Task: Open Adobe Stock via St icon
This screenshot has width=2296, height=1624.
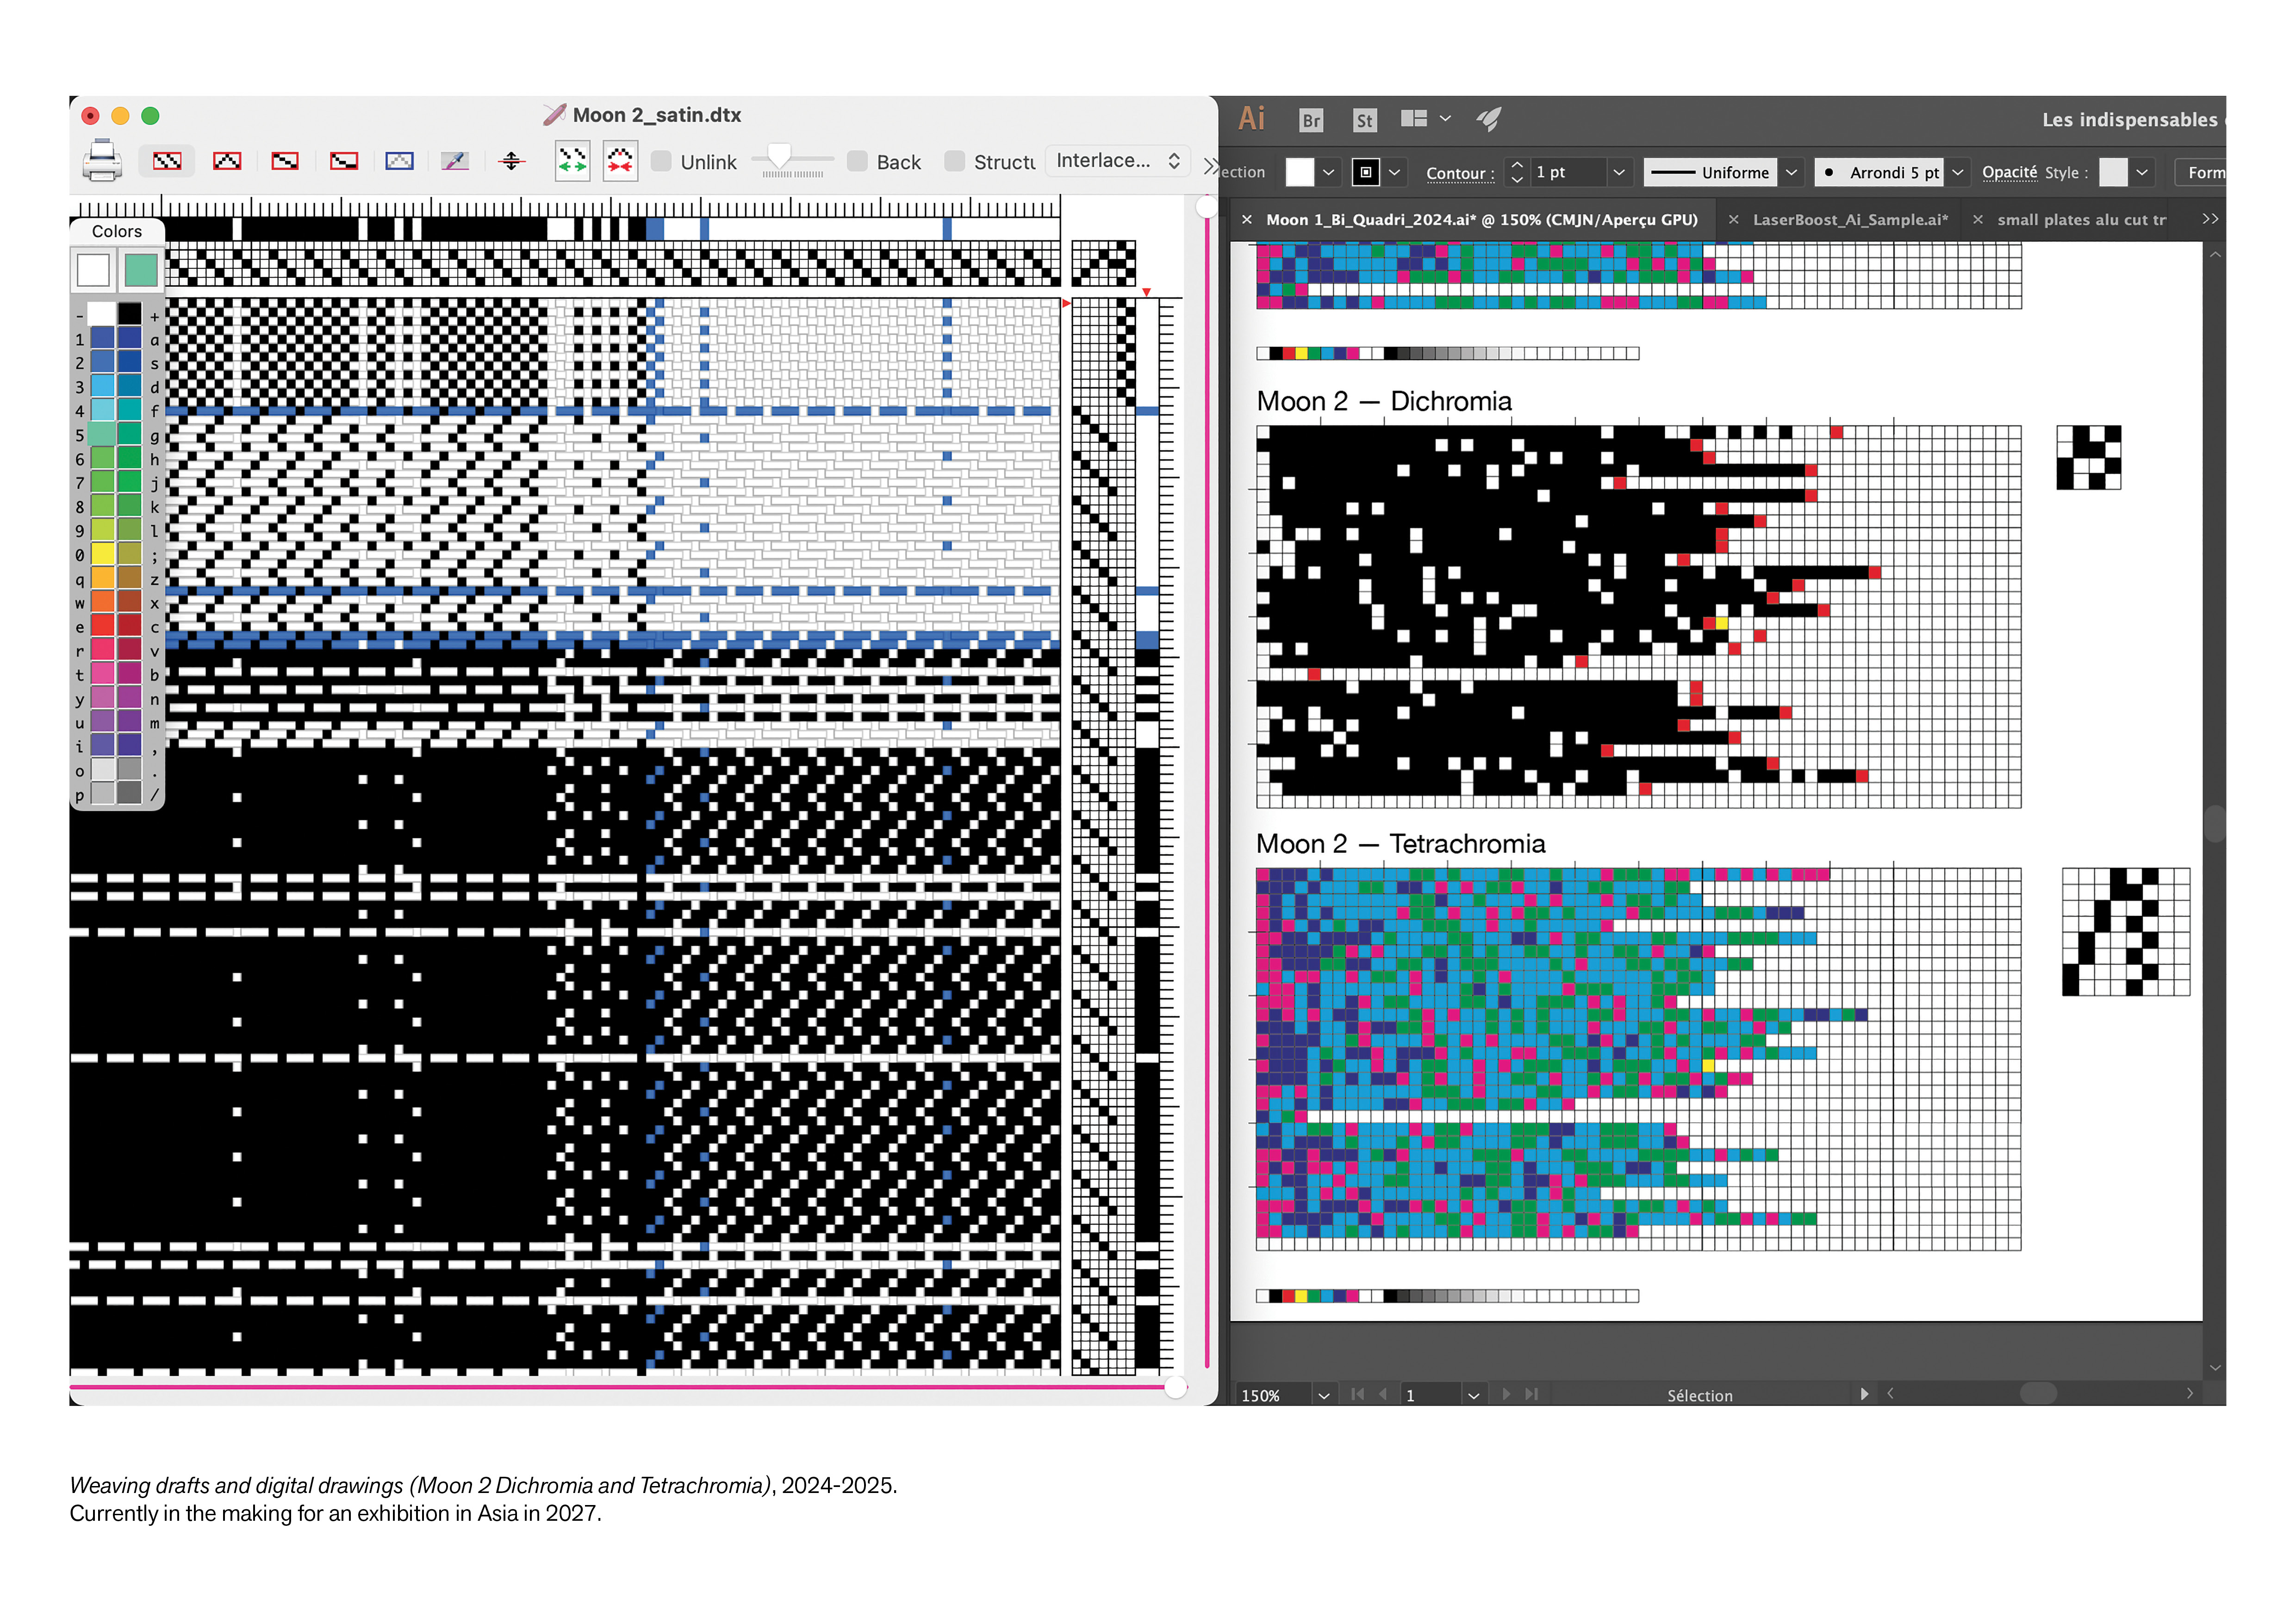Action: (1364, 120)
